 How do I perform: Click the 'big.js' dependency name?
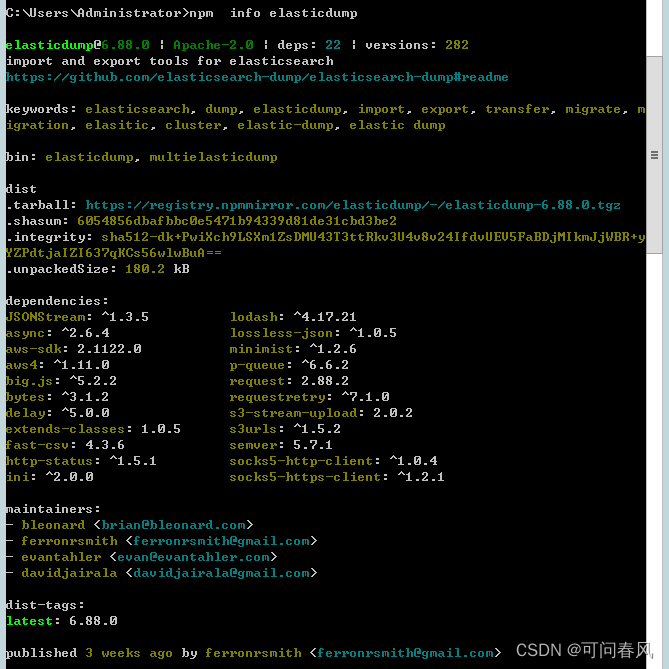pos(29,381)
